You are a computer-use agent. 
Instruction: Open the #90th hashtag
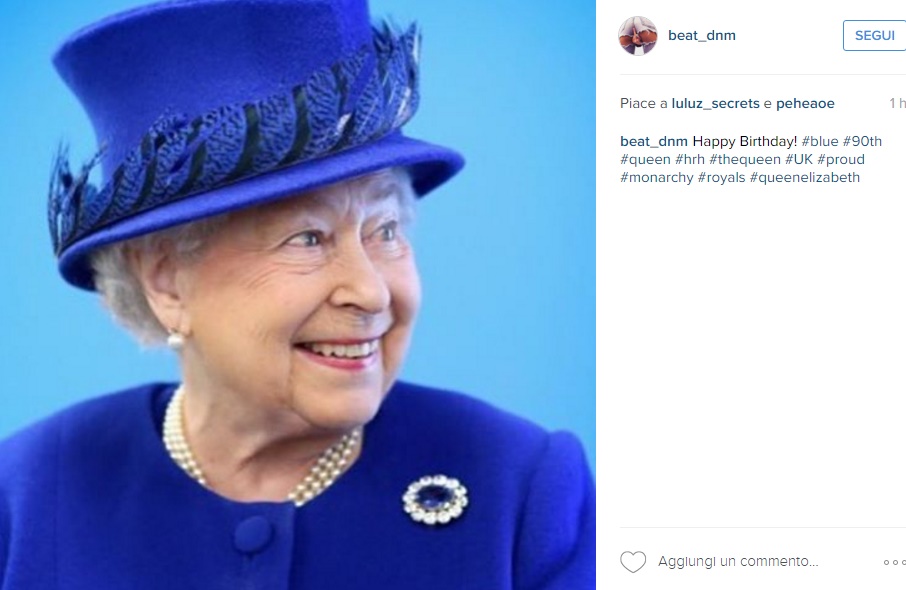click(x=862, y=142)
